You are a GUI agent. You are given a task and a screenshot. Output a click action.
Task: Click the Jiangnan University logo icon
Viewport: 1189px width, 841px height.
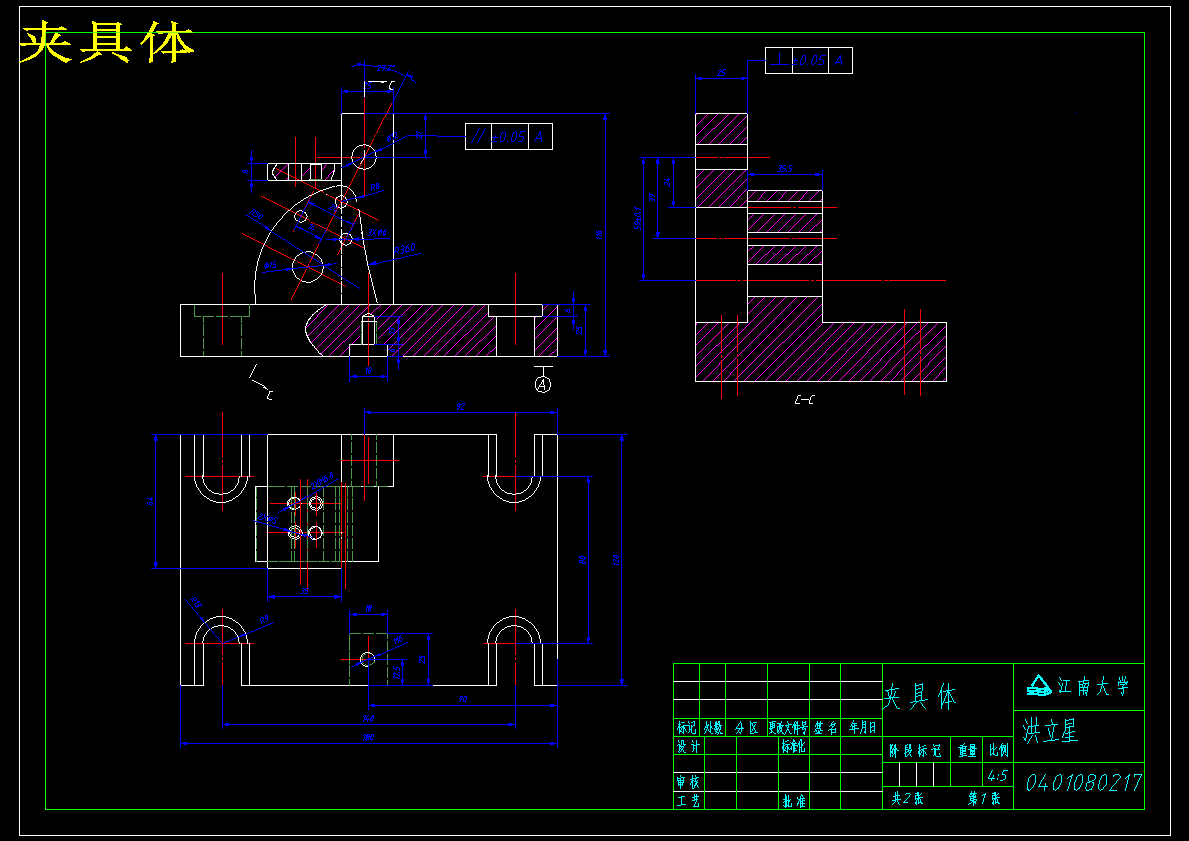tap(1038, 686)
